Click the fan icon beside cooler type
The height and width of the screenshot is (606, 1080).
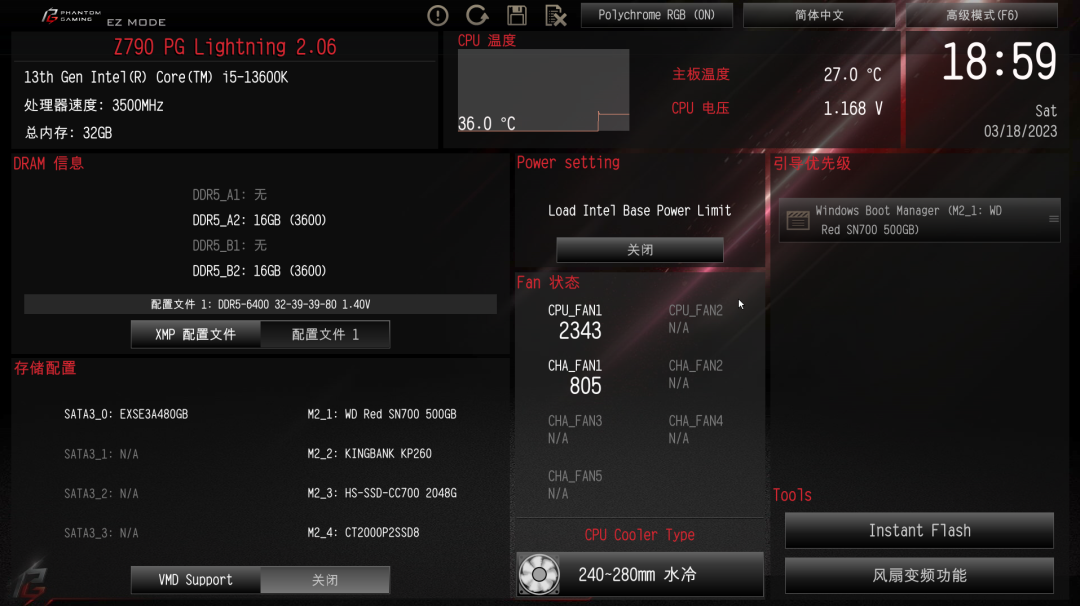pyautogui.click(x=539, y=574)
